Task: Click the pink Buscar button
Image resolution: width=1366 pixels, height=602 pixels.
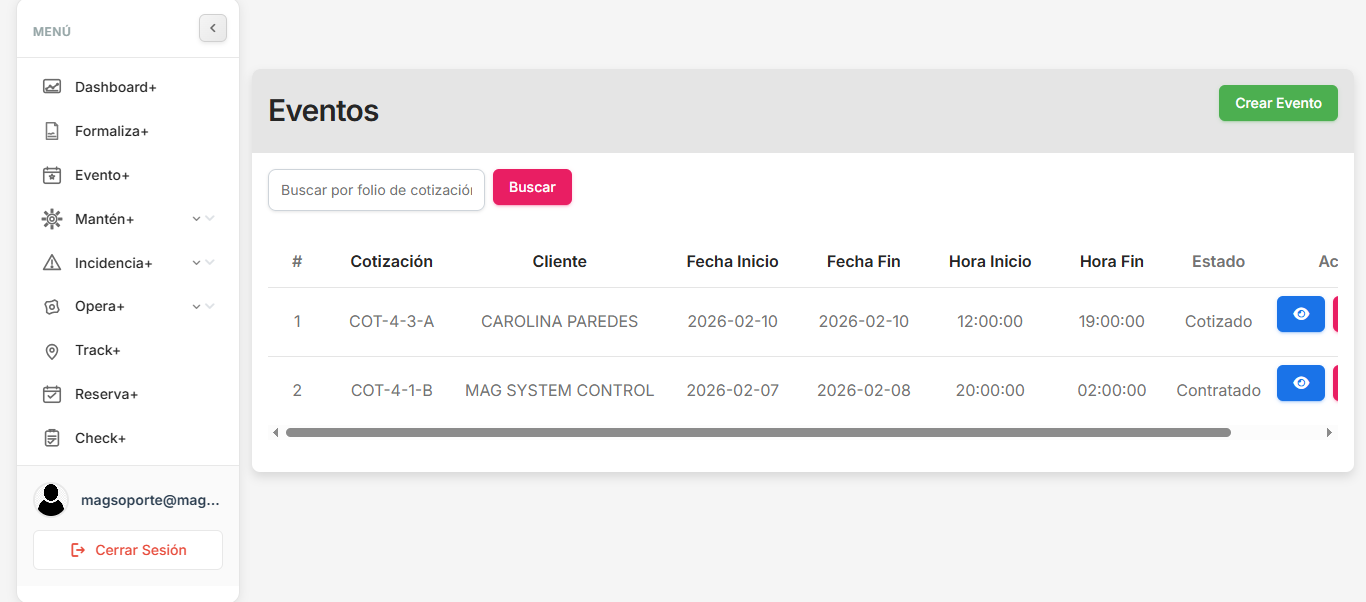Action: tap(532, 187)
